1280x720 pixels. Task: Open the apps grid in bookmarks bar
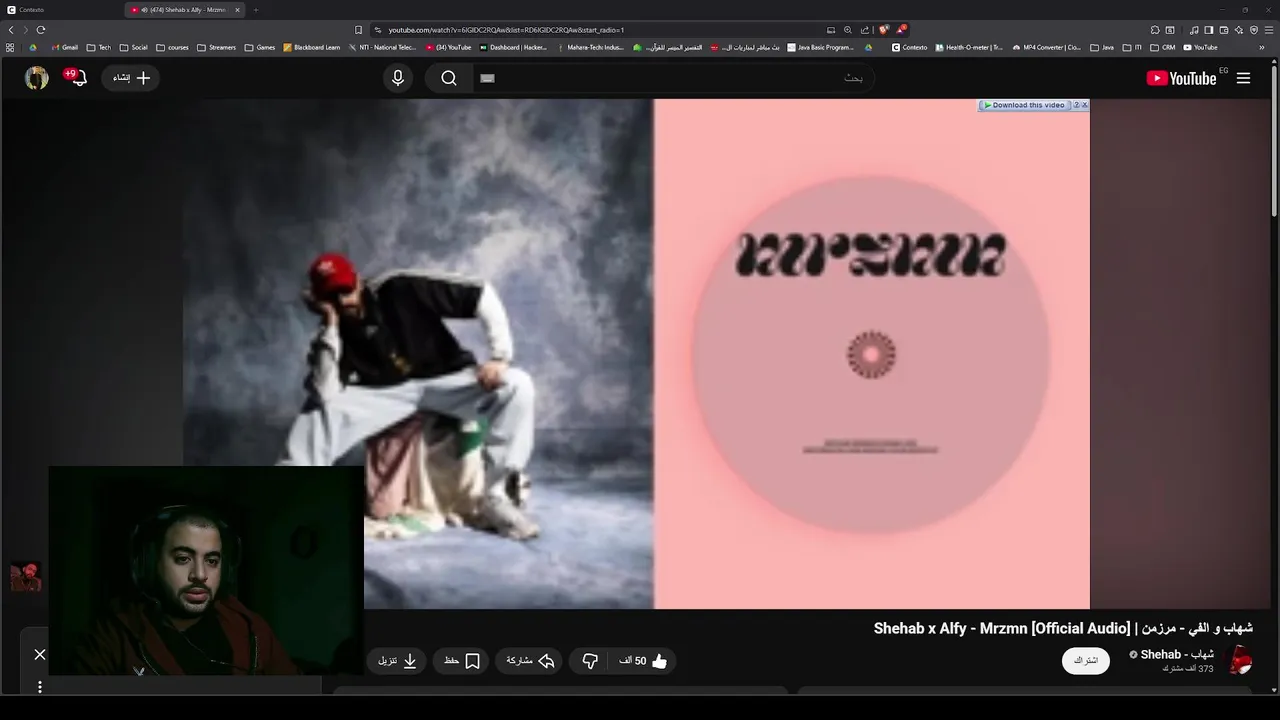(10, 47)
